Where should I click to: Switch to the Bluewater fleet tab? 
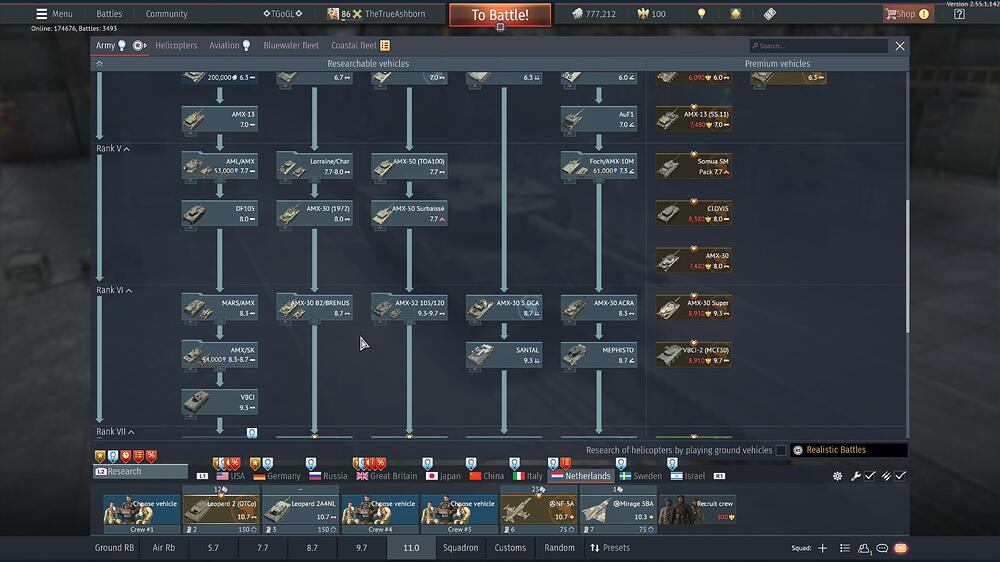point(291,45)
